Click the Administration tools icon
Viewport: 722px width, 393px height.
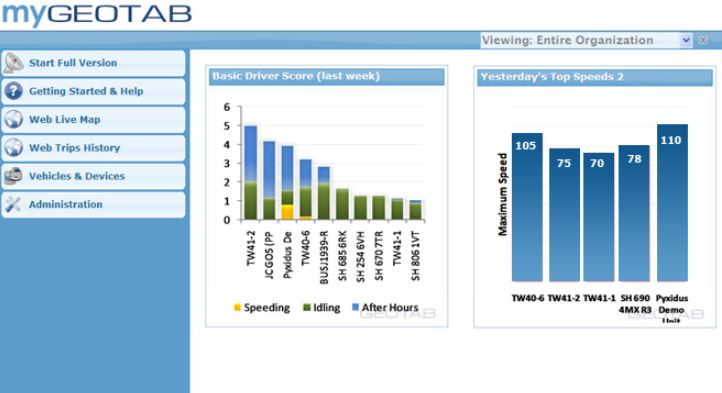pos(13,205)
